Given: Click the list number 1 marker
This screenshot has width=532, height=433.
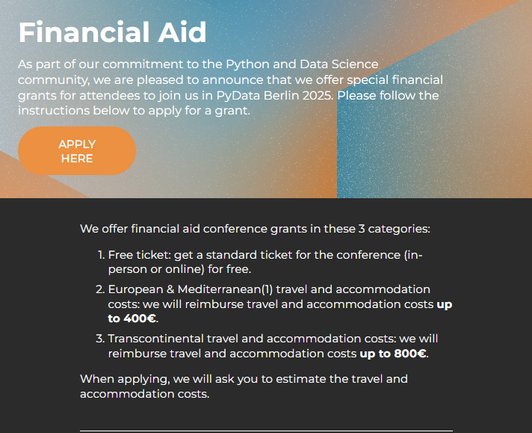Looking at the screenshot, I should coord(101,255).
